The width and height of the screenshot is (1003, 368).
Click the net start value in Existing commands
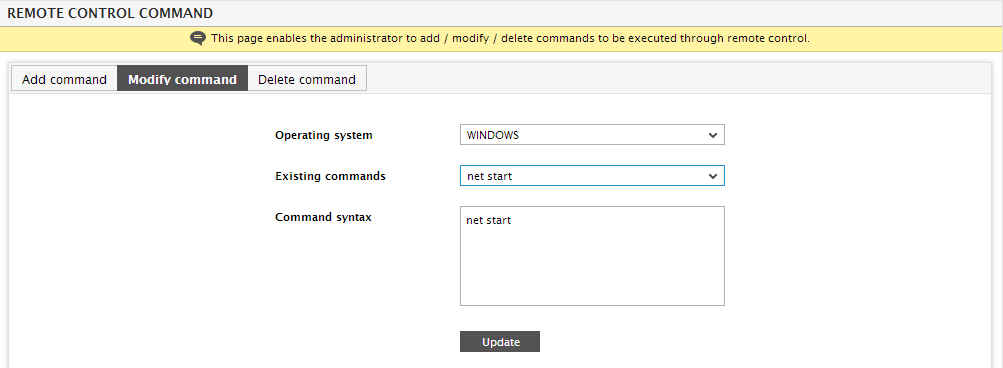pyautogui.click(x=489, y=176)
